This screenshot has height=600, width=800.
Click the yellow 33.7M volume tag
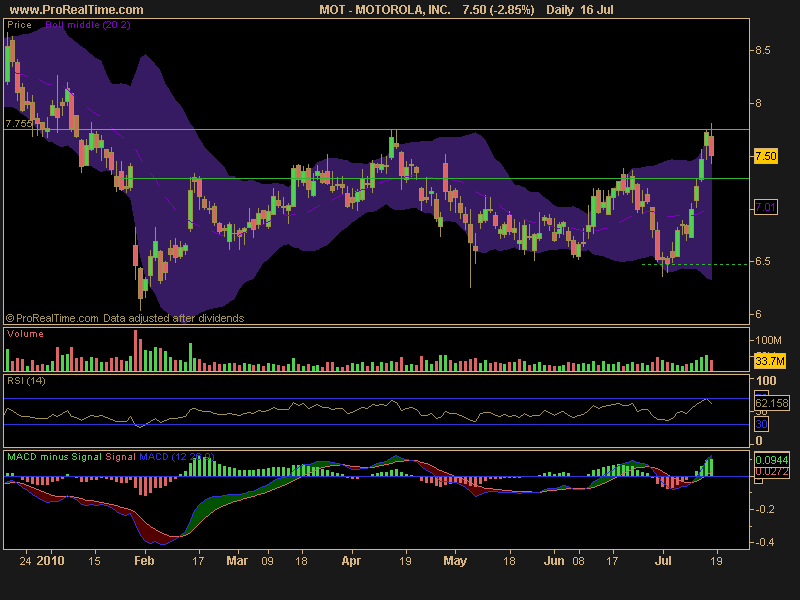[x=770, y=361]
